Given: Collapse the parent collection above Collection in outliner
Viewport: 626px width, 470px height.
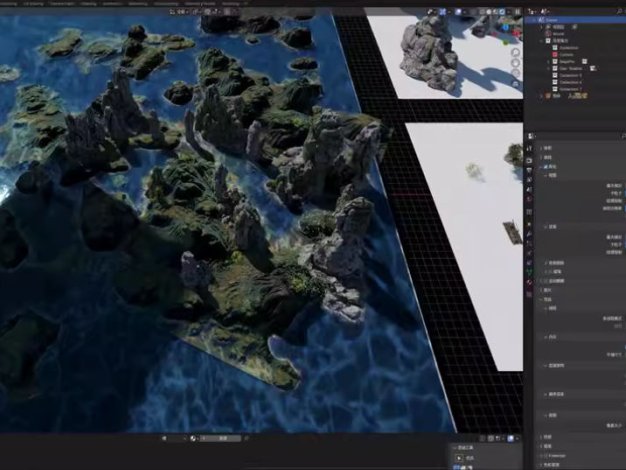Looking at the screenshot, I should (542, 41).
